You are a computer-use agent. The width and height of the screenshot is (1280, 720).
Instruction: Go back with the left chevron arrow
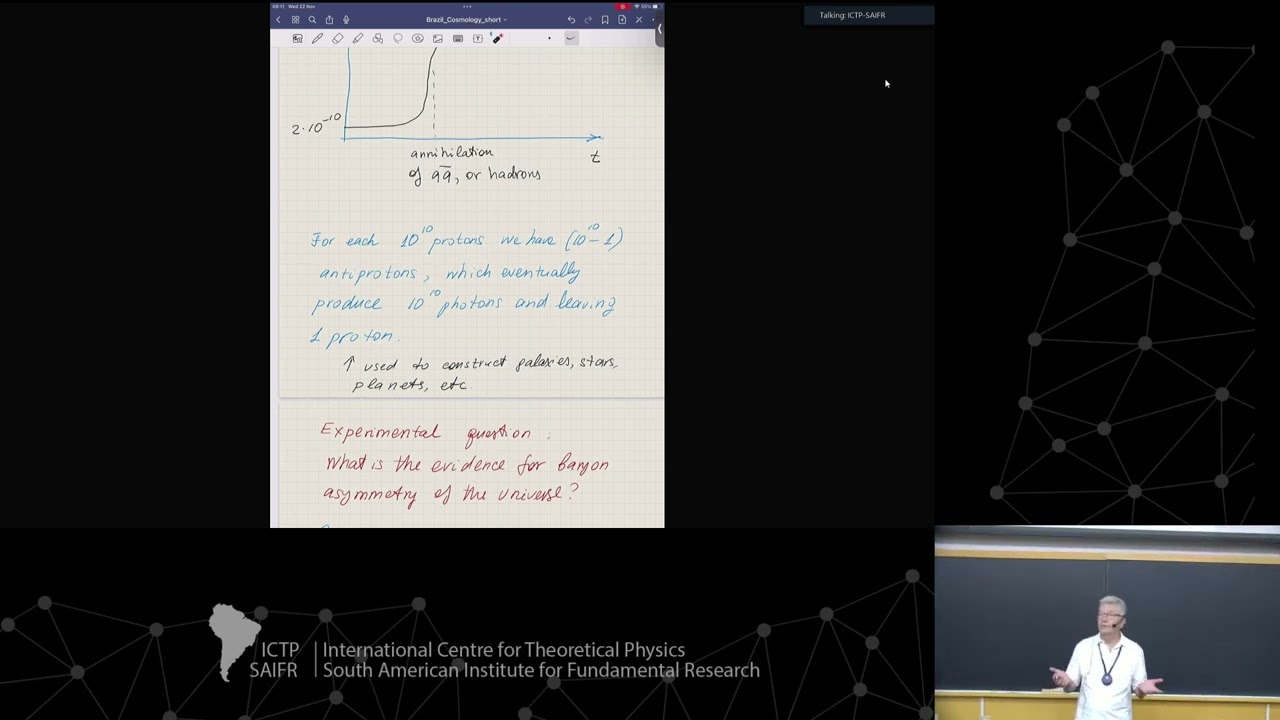(x=278, y=20)
